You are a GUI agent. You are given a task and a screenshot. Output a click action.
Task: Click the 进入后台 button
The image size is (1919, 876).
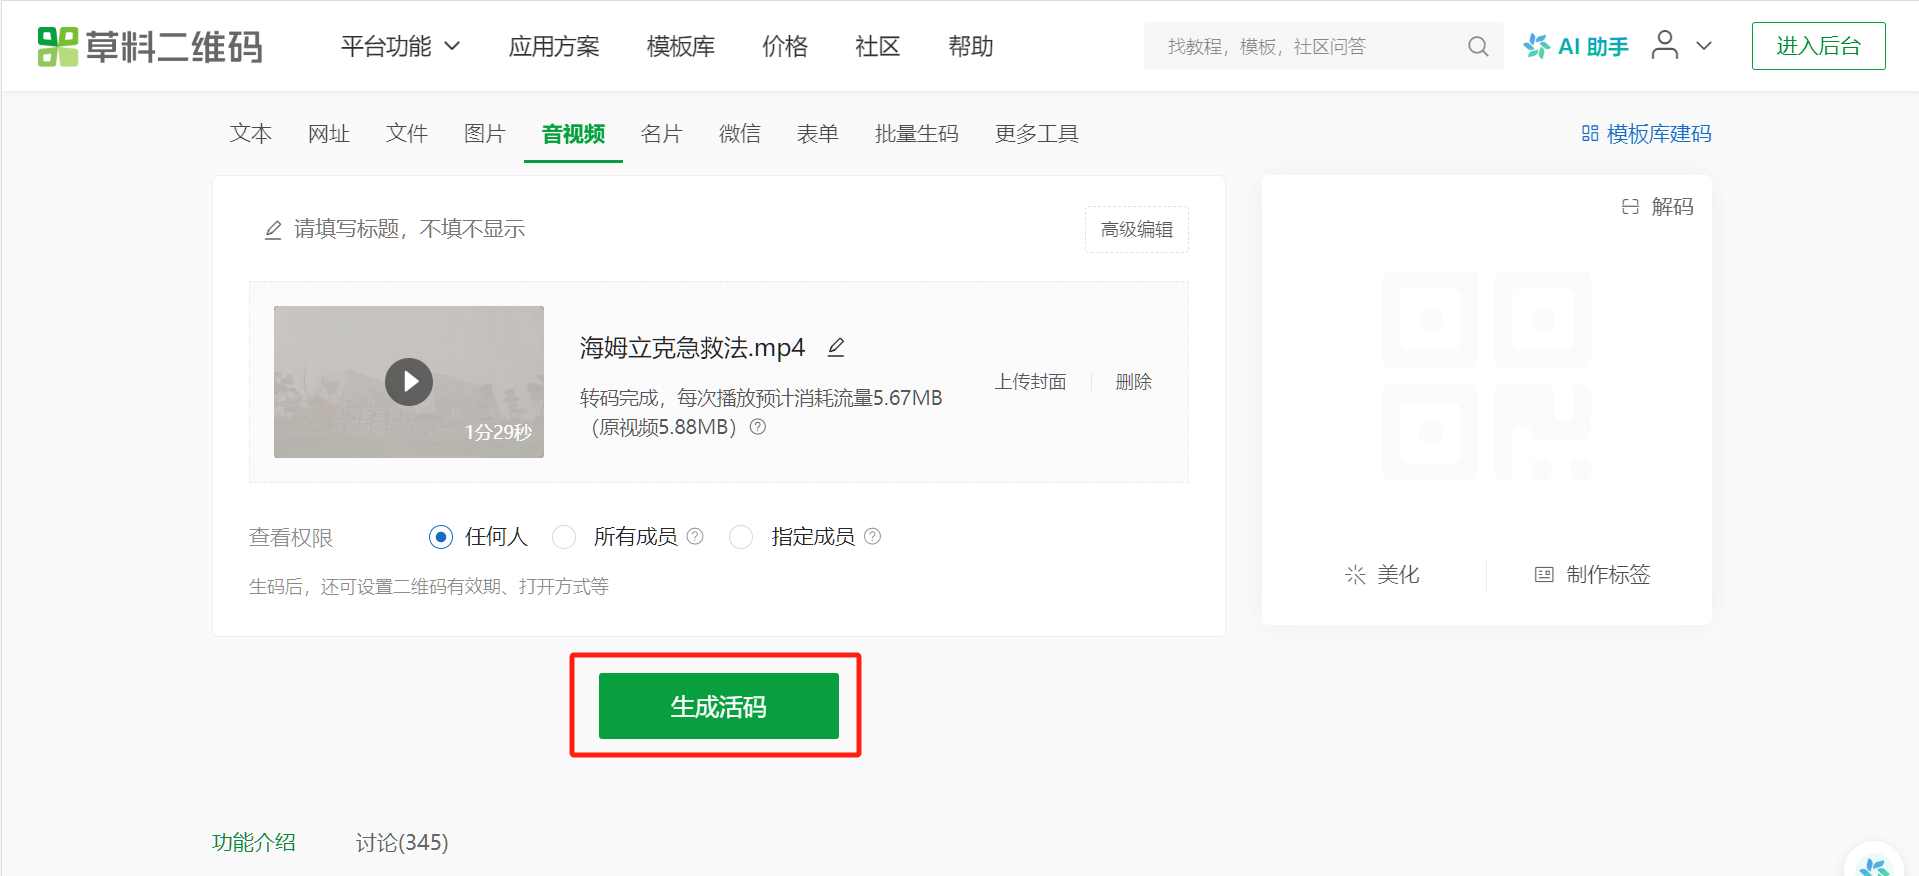pos(1818,46)
